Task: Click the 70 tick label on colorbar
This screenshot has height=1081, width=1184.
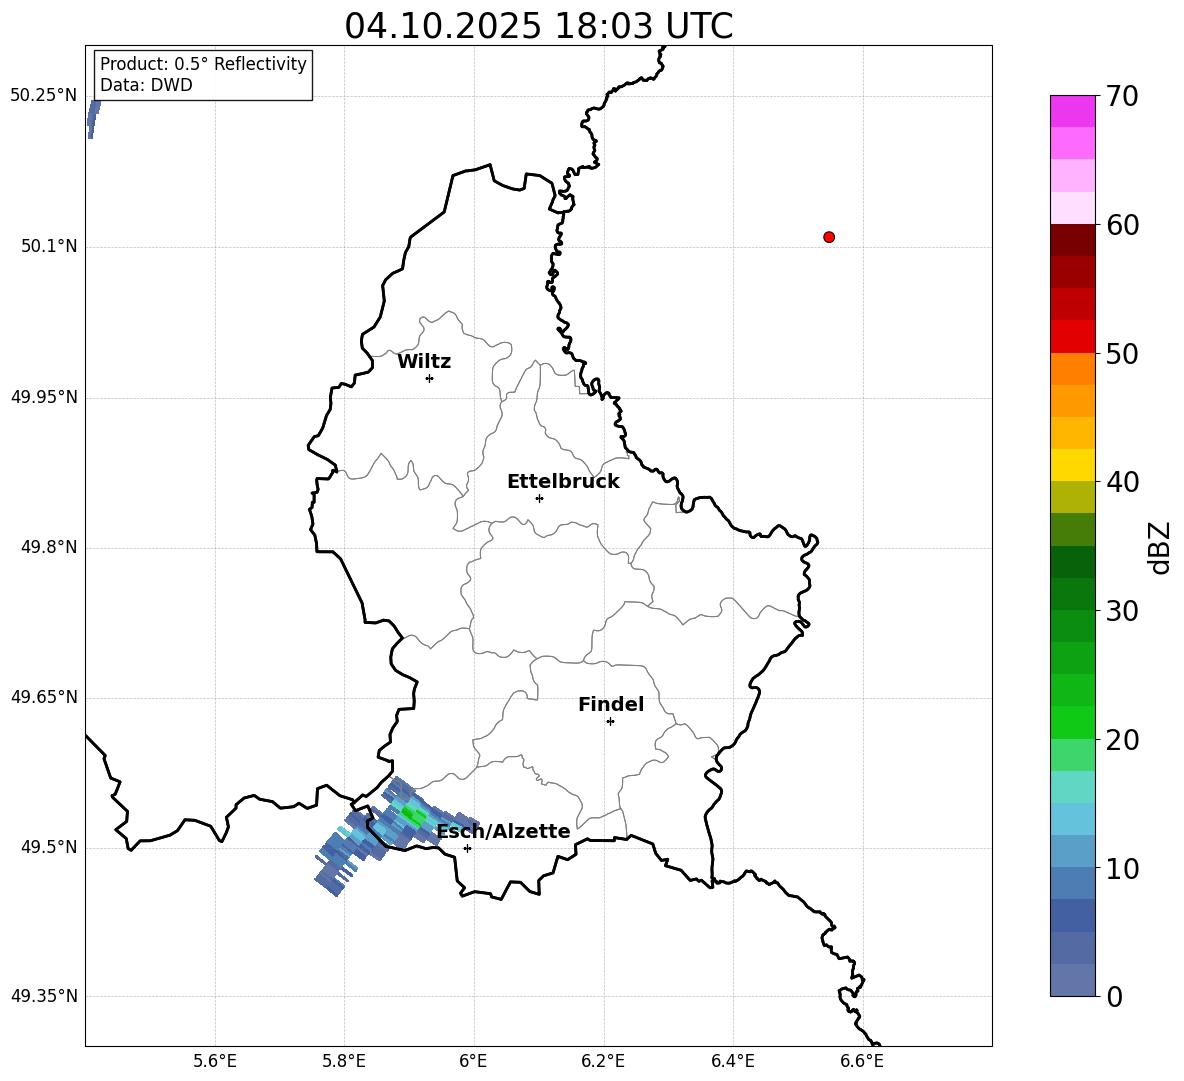Action: pyautogui.click(x=1122, y=97)
